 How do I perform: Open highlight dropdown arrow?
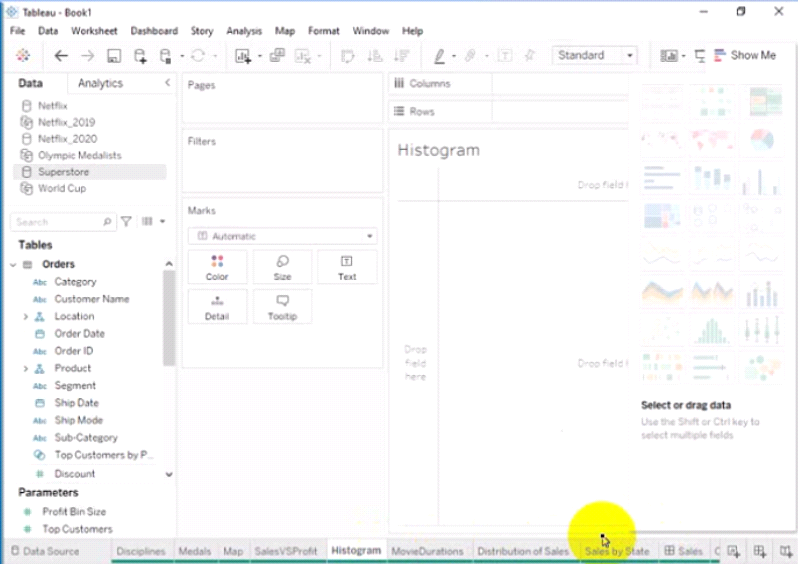453,56
